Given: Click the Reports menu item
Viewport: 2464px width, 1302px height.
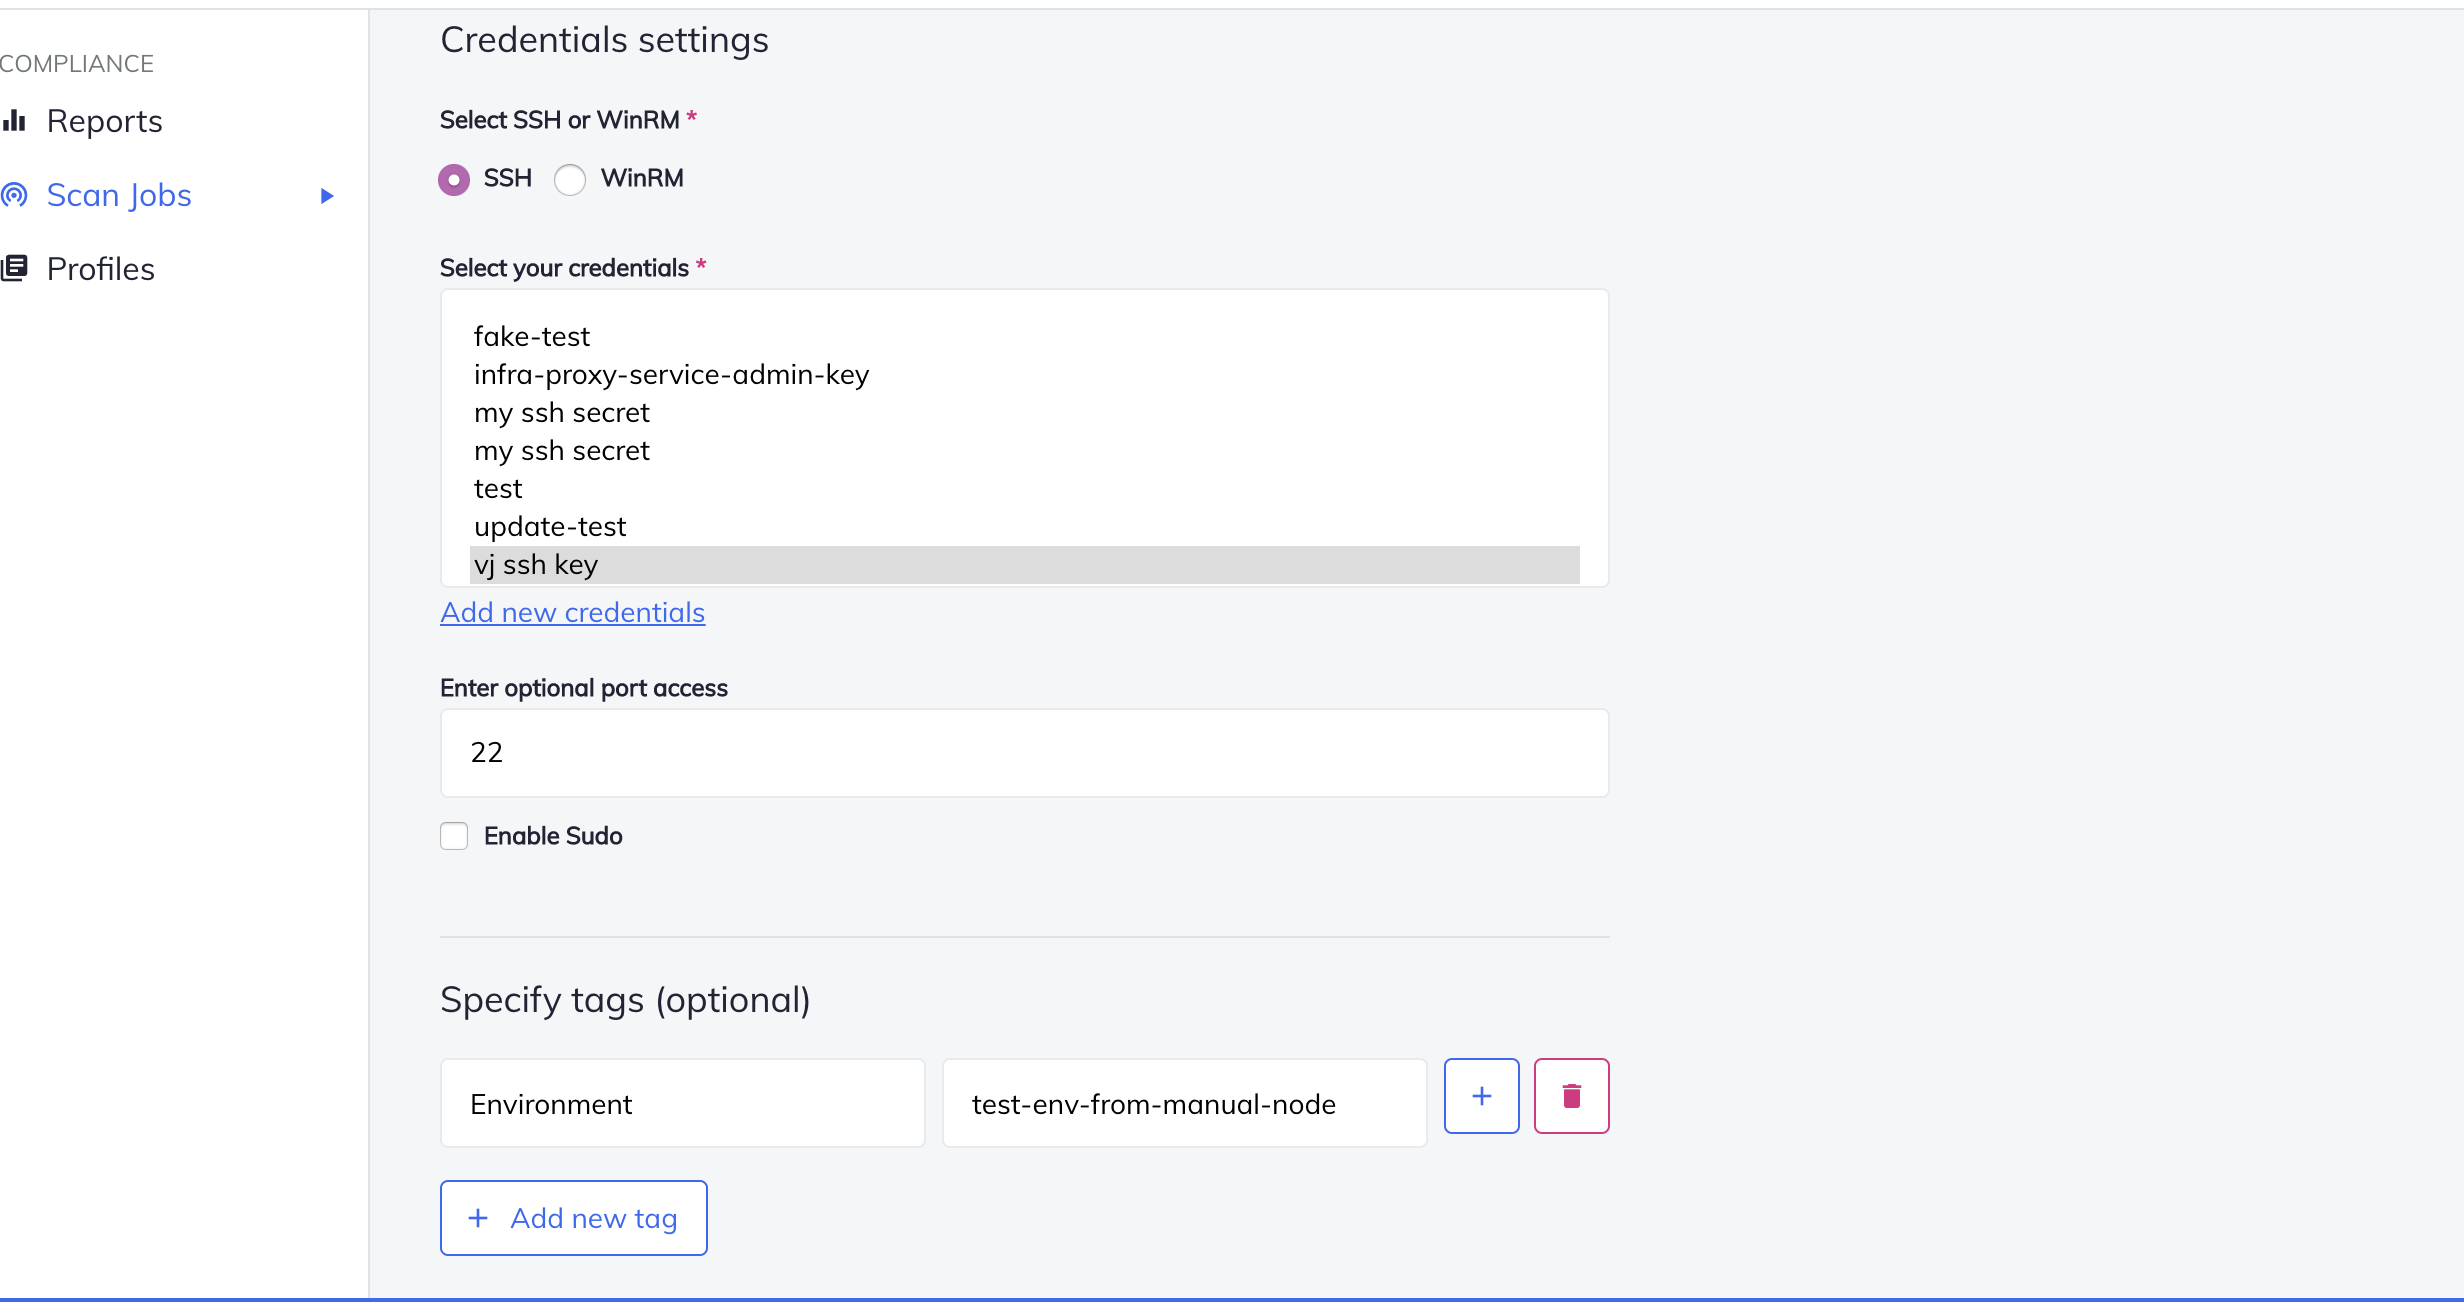Looking at the screenshot, I should [103, 121].
